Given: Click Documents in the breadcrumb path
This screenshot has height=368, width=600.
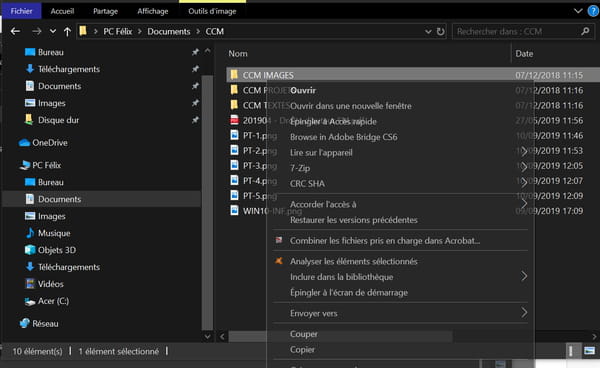Looking at the screenshot, I should click(169, 31).
